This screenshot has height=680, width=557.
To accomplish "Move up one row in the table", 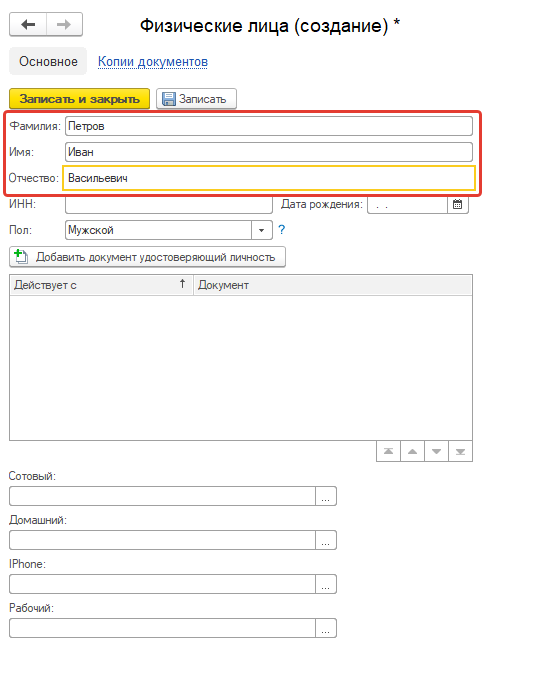I will click(x=413, y=451).
